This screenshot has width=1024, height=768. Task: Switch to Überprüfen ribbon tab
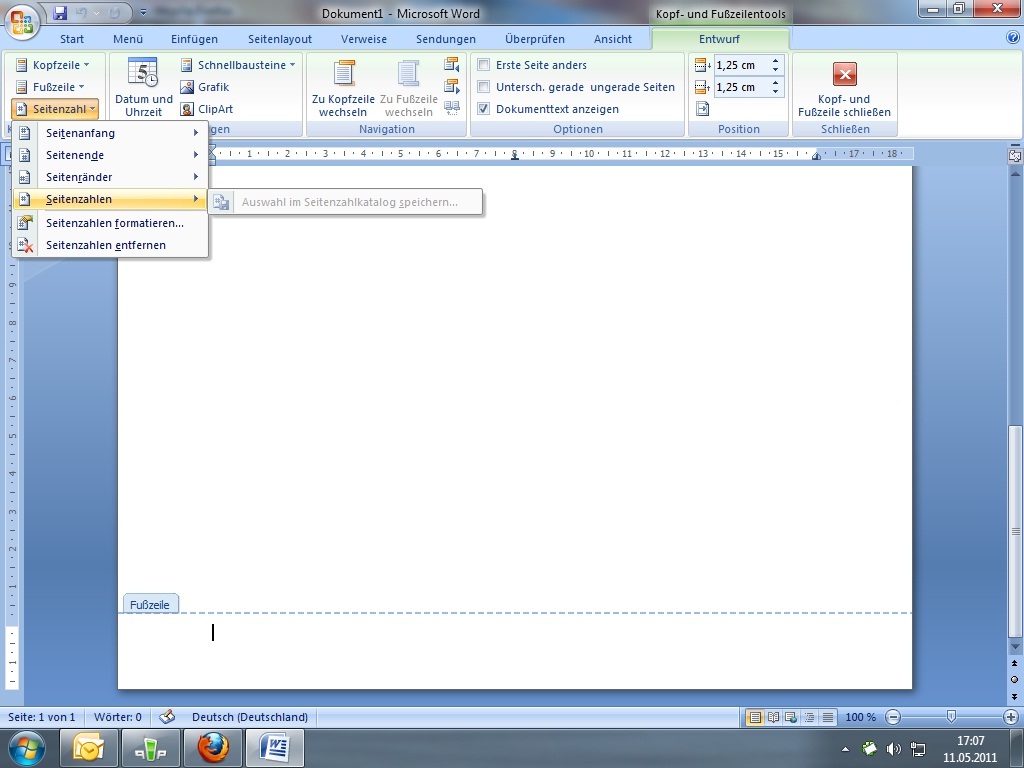coord(535,39)
